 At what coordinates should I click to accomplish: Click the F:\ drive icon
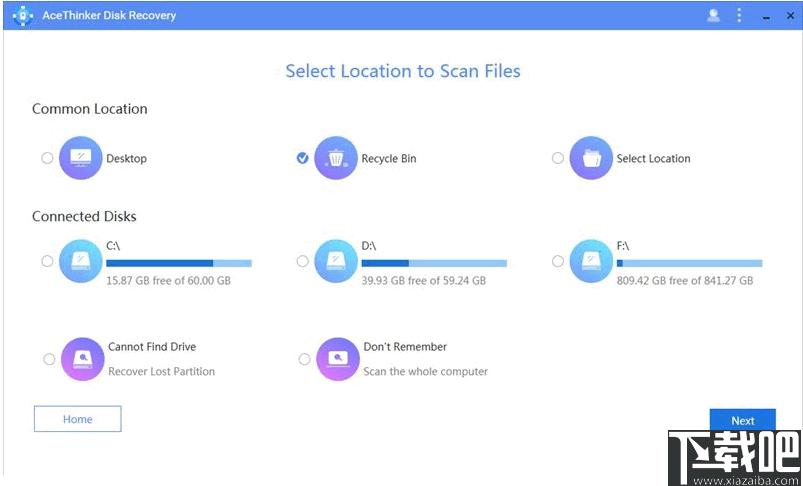pyautogui.click(x=591, y=261)
